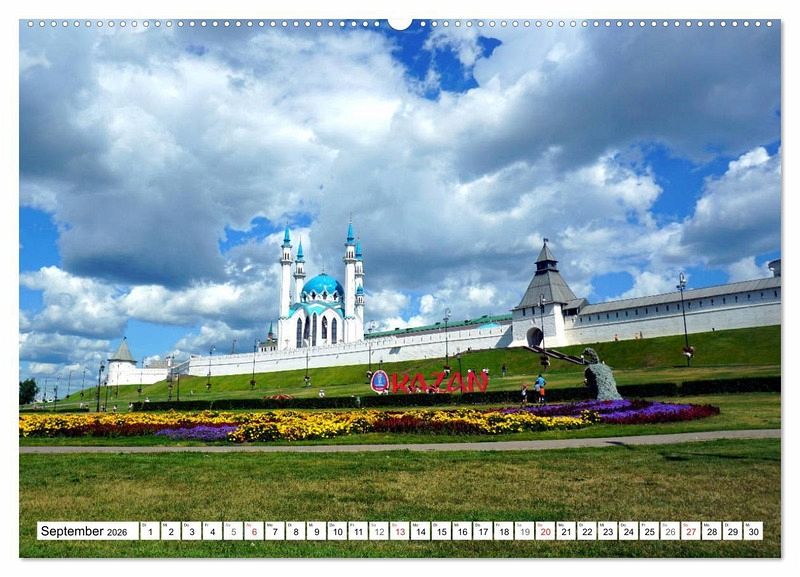Screen dimensions: 800x577
Task: Select day 17 in the calendar strip
Action: click(483, 531)
